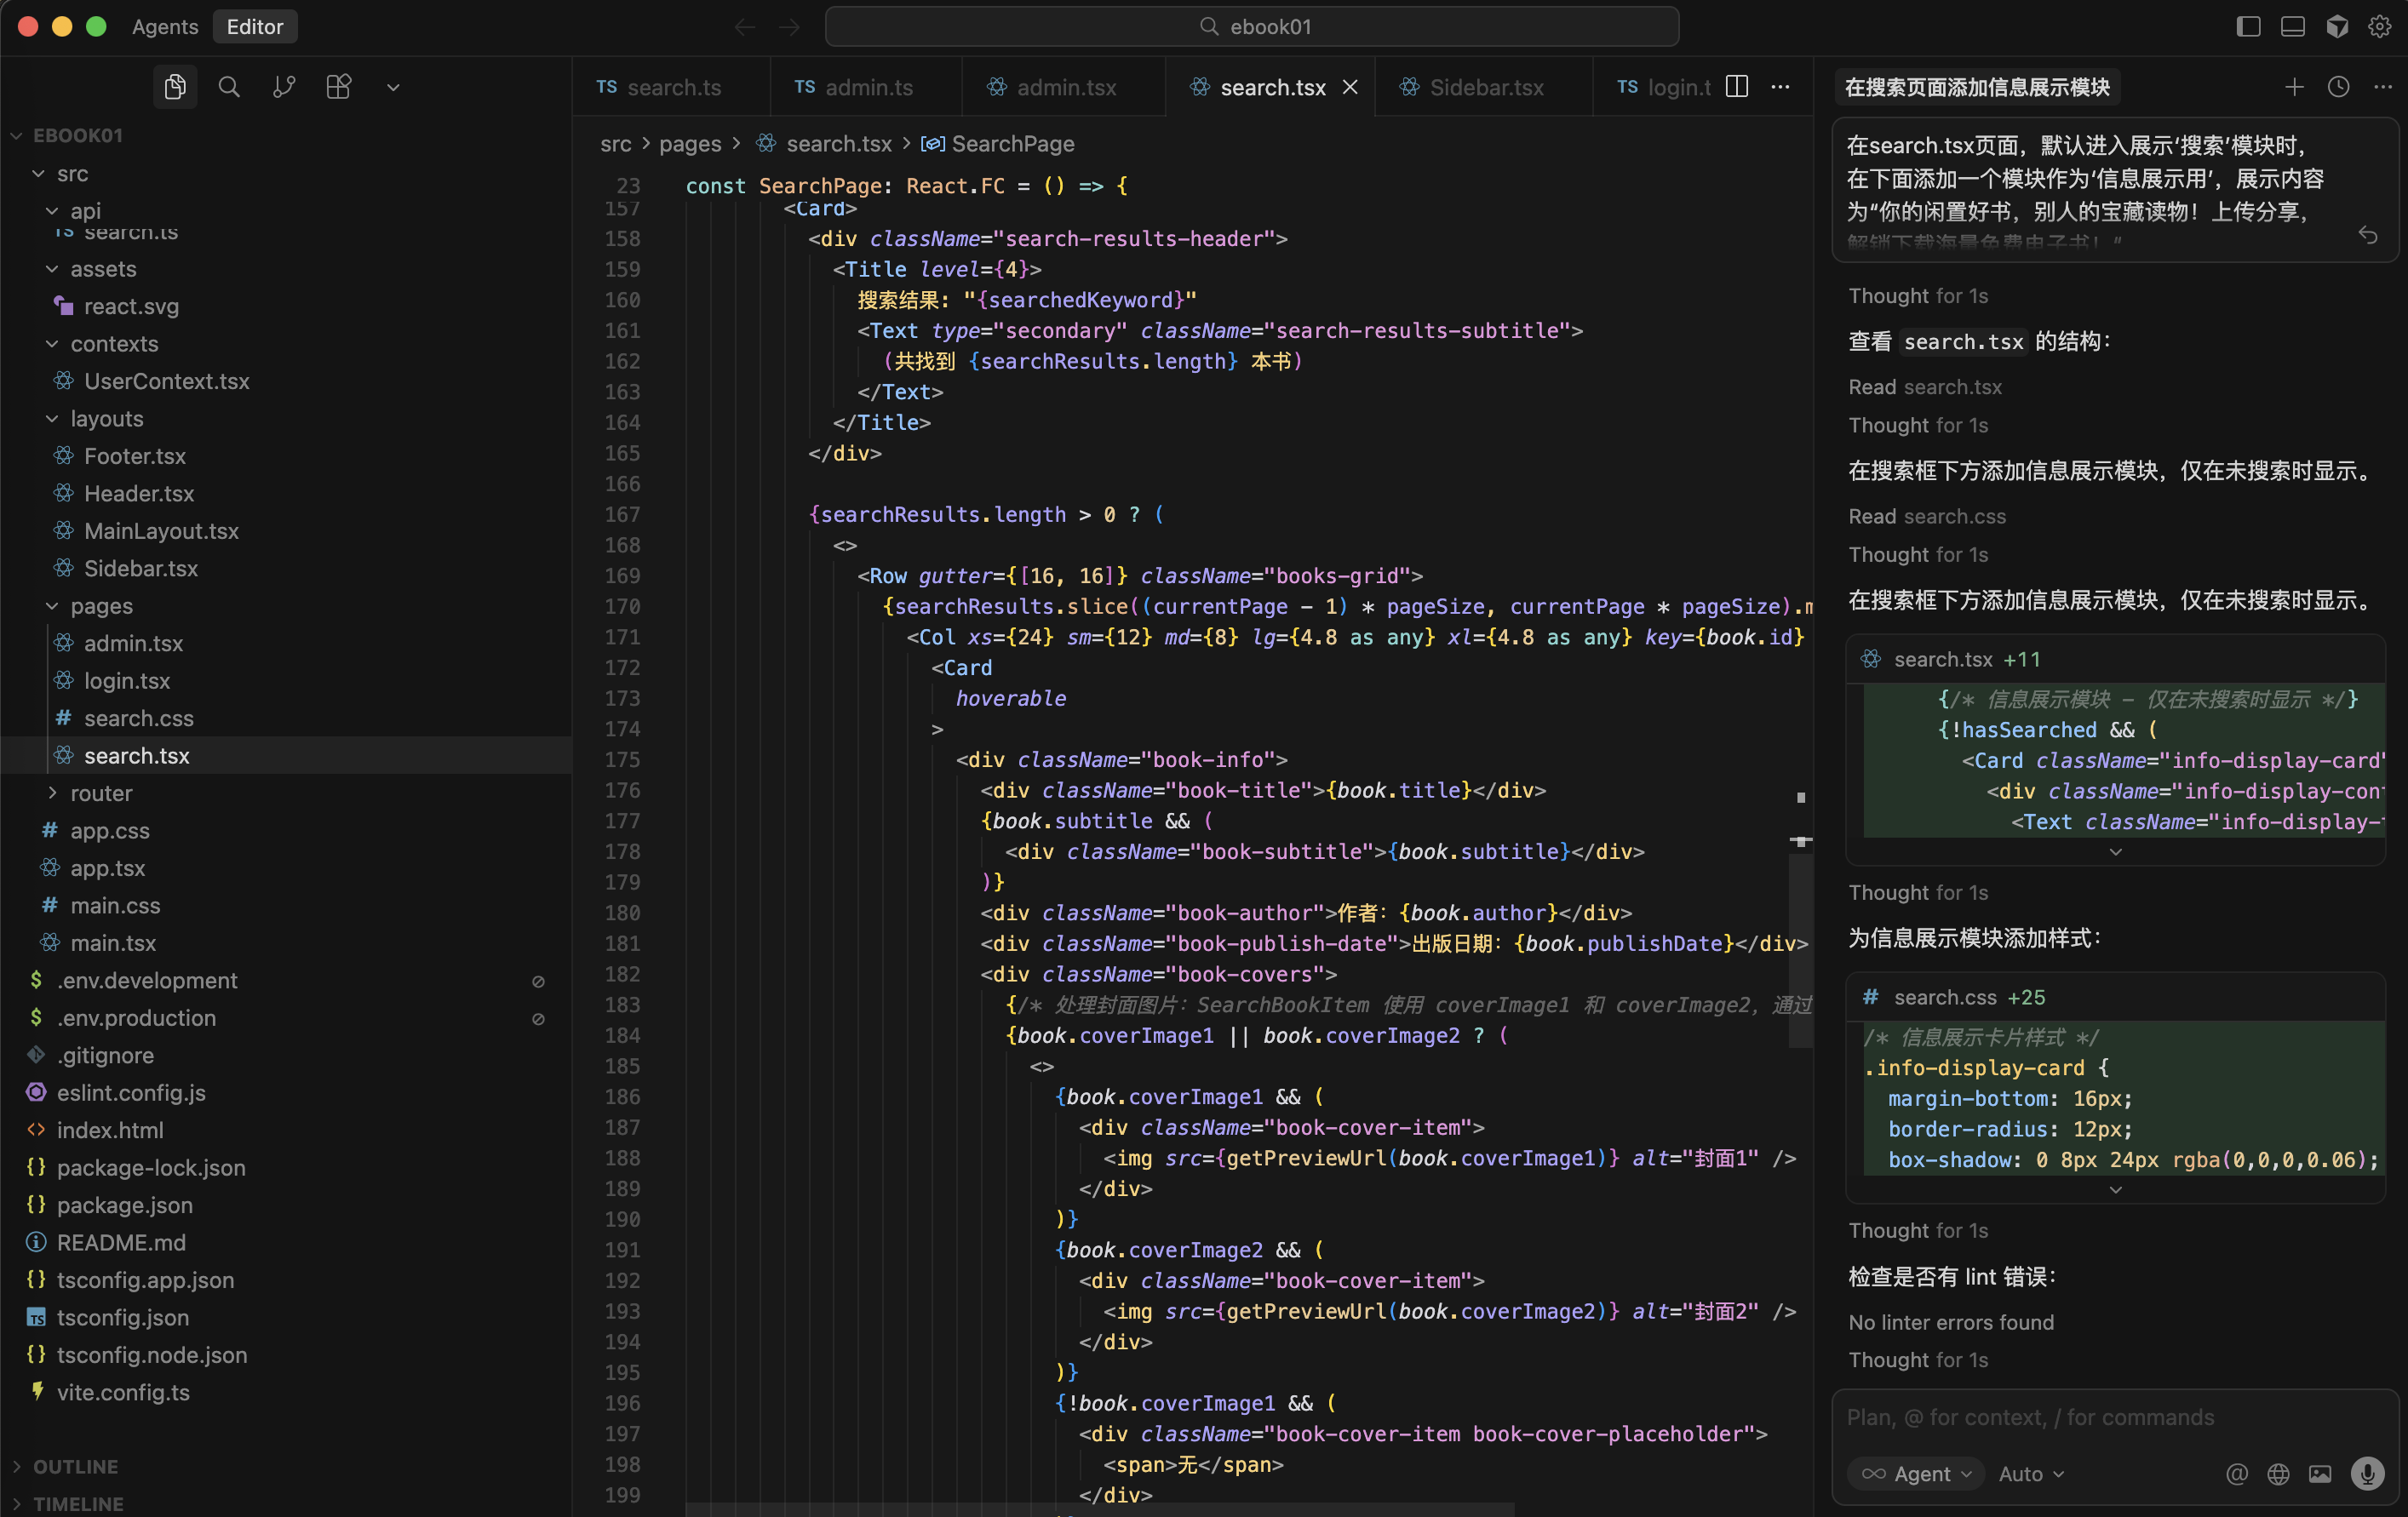Viewport: 2408px width, 1517px height.
Task: Open the Auto model dropdown
Action: [x=2031, y=1473]
